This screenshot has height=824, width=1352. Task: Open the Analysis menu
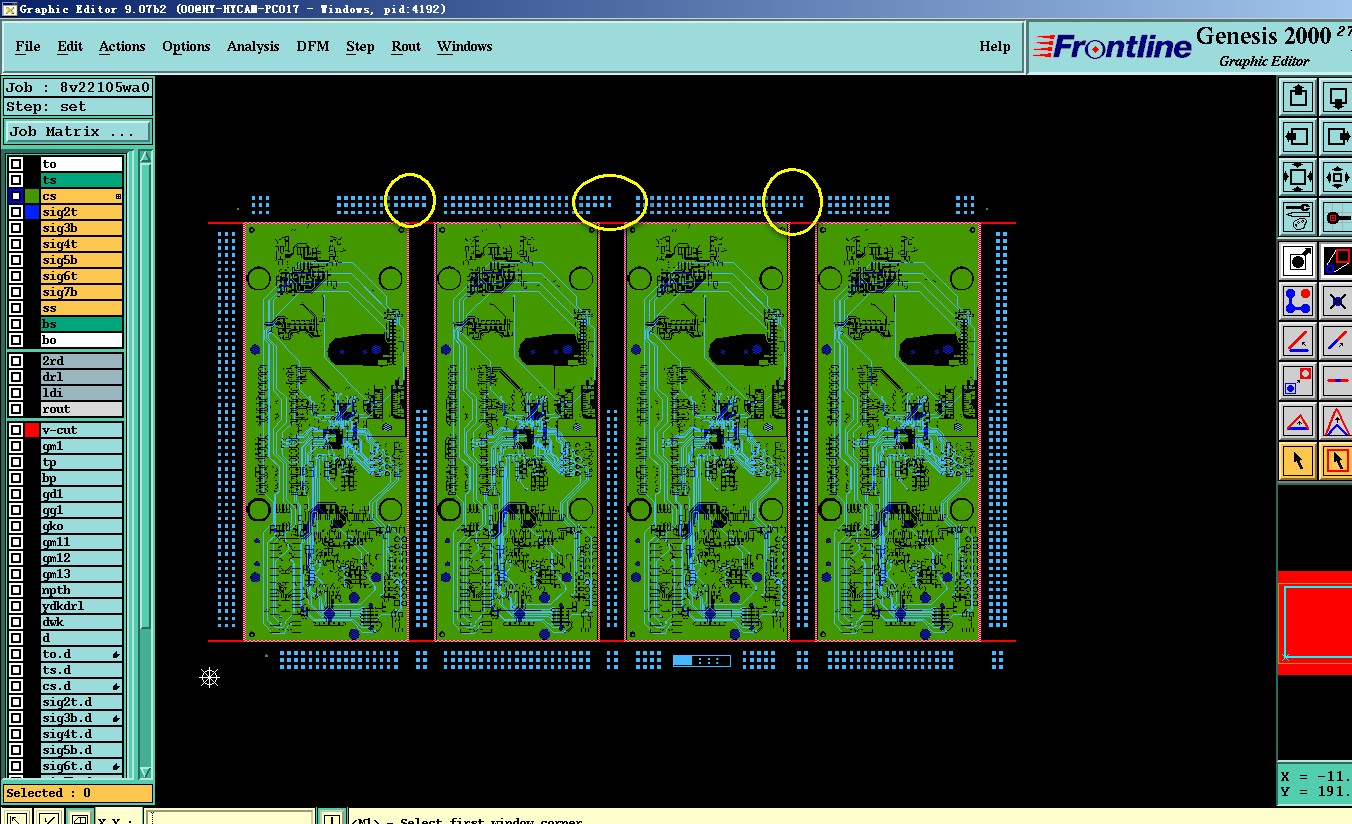[253, 46]
